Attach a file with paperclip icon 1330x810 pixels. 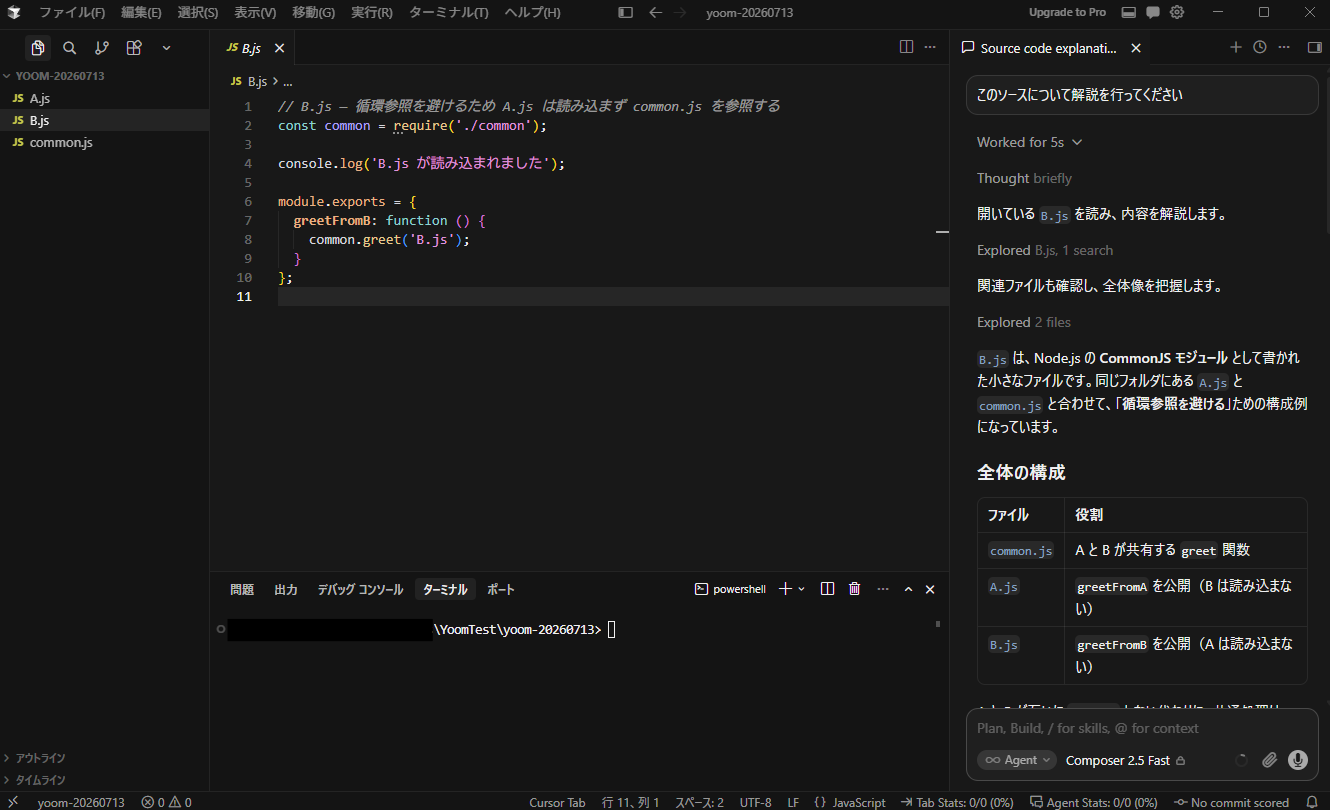click(1269, 760)
